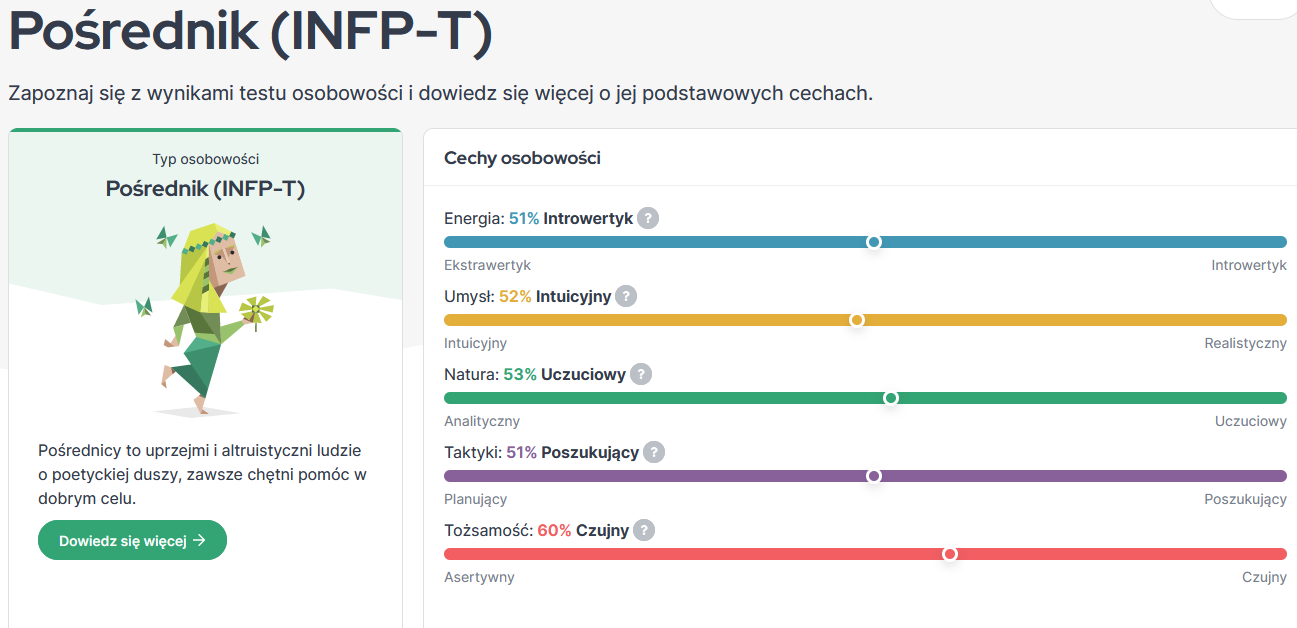Click the Planujący label under Taktyki bar
The width and height of the screenshot is (1297, 628).
coord(475,499)
